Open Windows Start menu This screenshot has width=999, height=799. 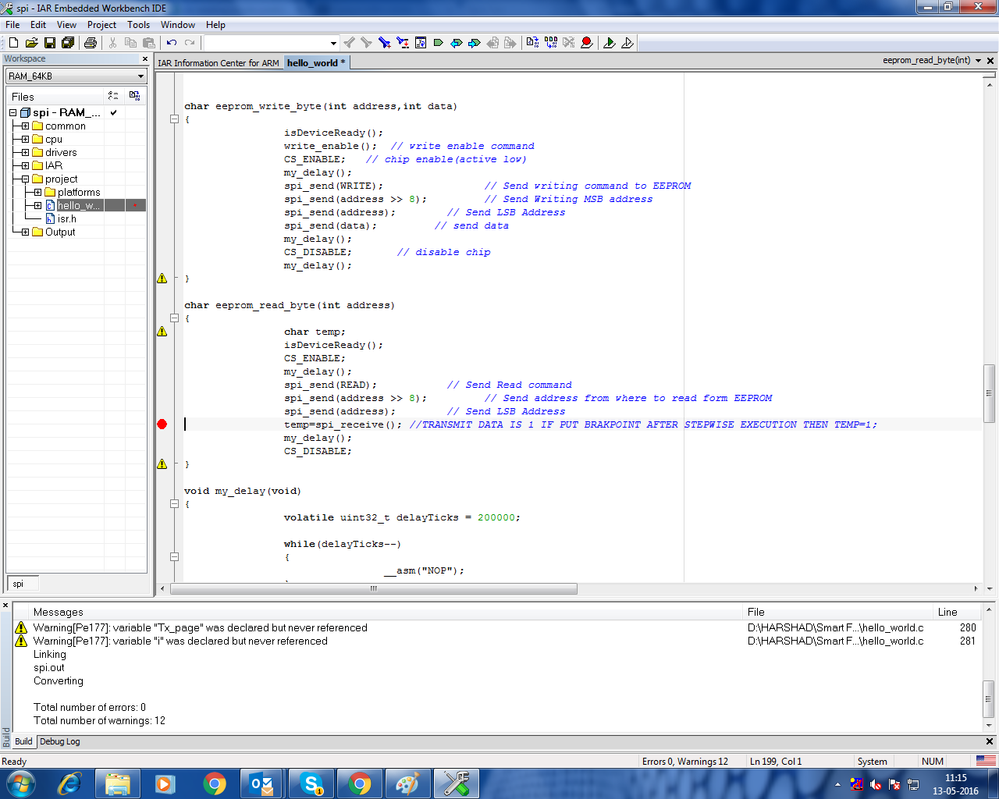pos(19,784)
